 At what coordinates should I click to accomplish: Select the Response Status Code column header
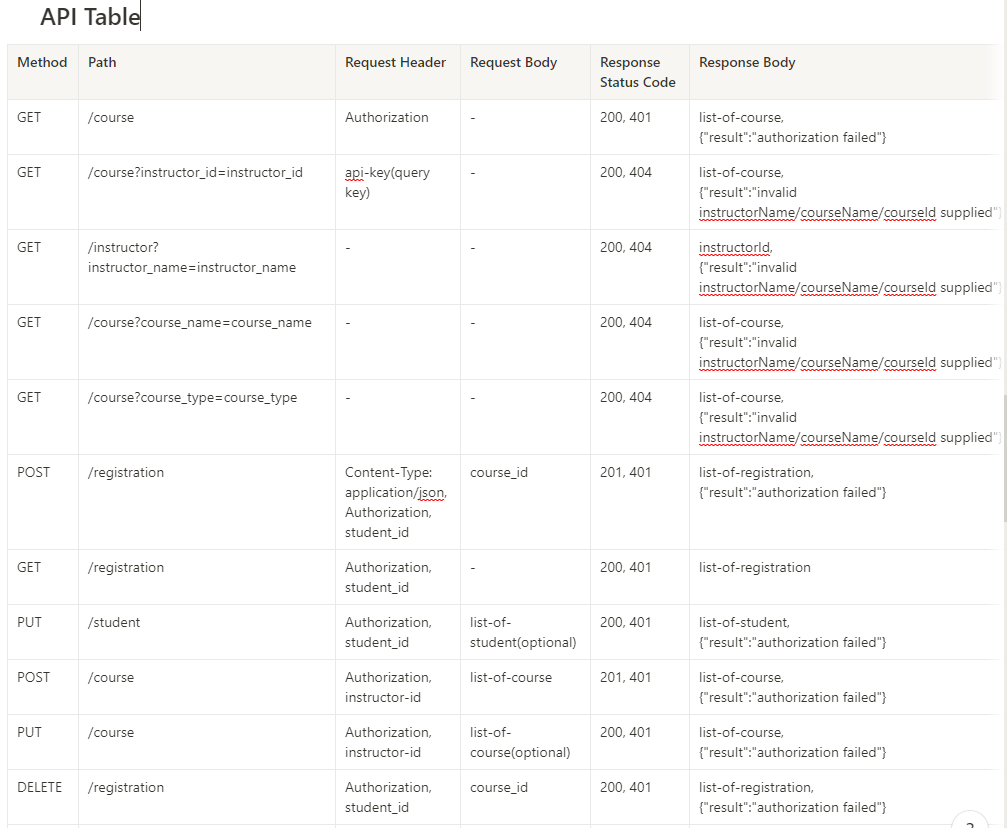(638, 72)
